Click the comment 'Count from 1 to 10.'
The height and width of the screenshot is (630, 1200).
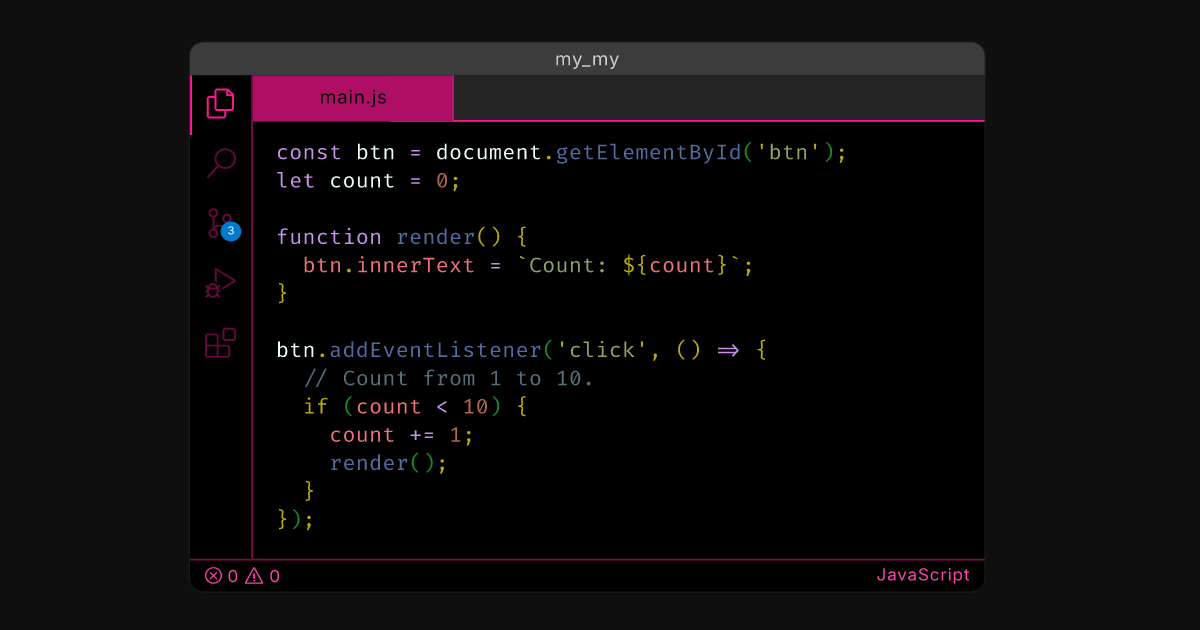(x=449, y=378)
